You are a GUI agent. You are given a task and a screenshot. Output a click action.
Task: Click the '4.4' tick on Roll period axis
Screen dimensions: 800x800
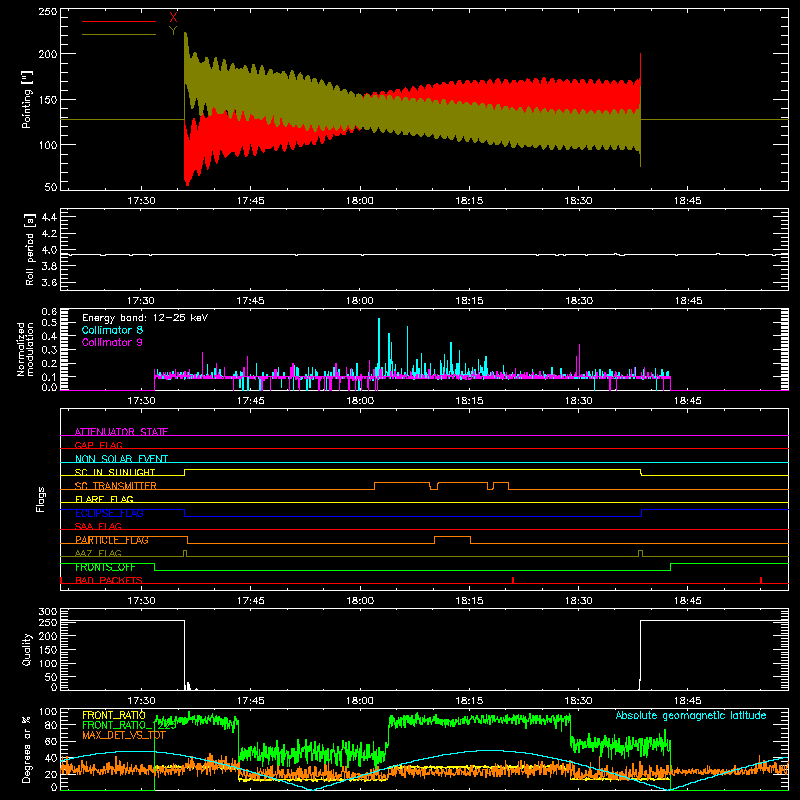pyautogui.click(x=49, y=217)
